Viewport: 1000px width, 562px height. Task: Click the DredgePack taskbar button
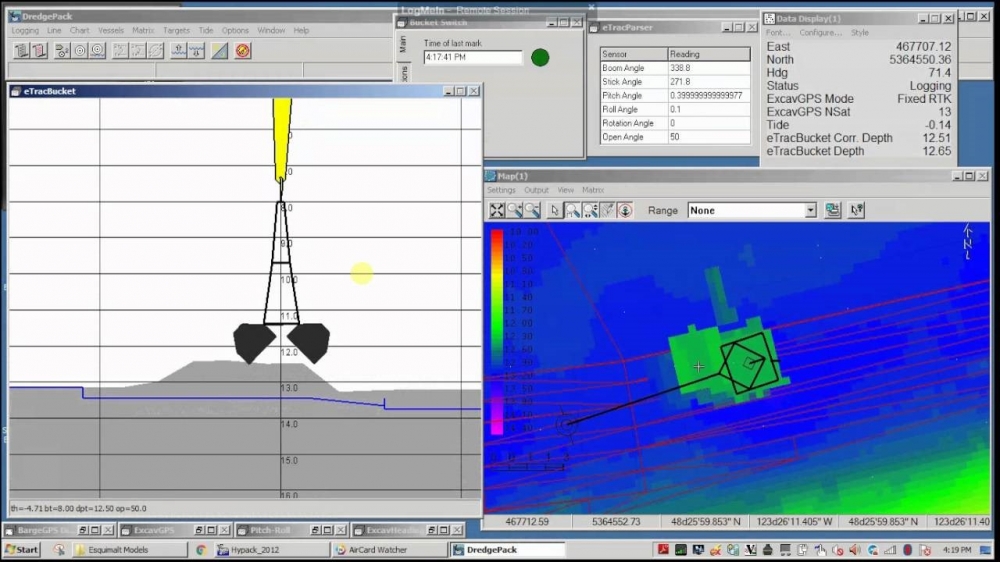coord(508,549)
